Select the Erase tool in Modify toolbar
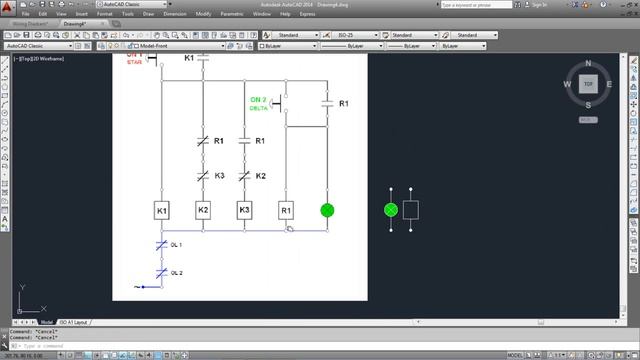The height and width of the screenshot is (360, 640). pyautogui.click(x=633, y=60)
